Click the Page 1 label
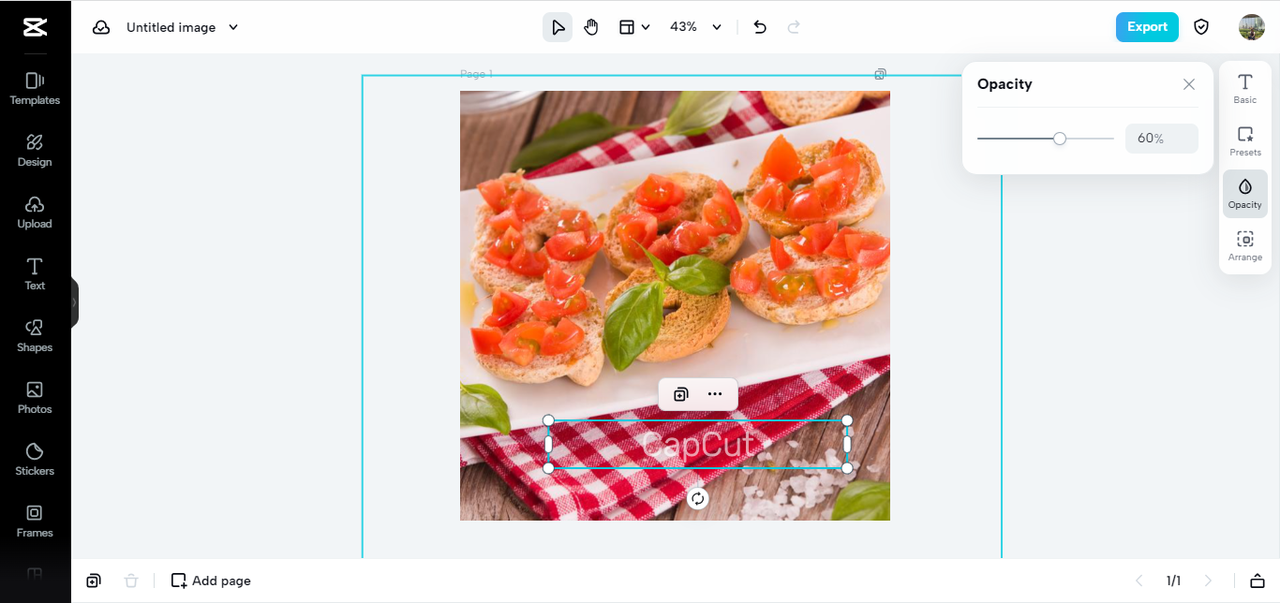 coord(476,74)
